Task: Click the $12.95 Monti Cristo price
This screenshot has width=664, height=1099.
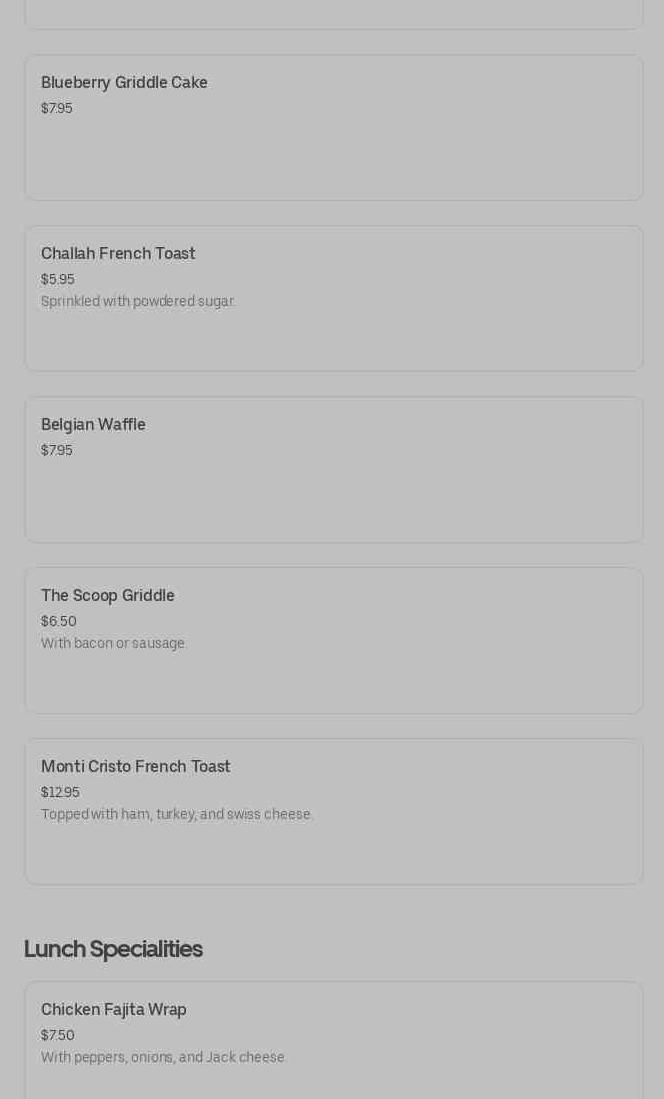Action: pyautogui.click(x=60, y=792)
